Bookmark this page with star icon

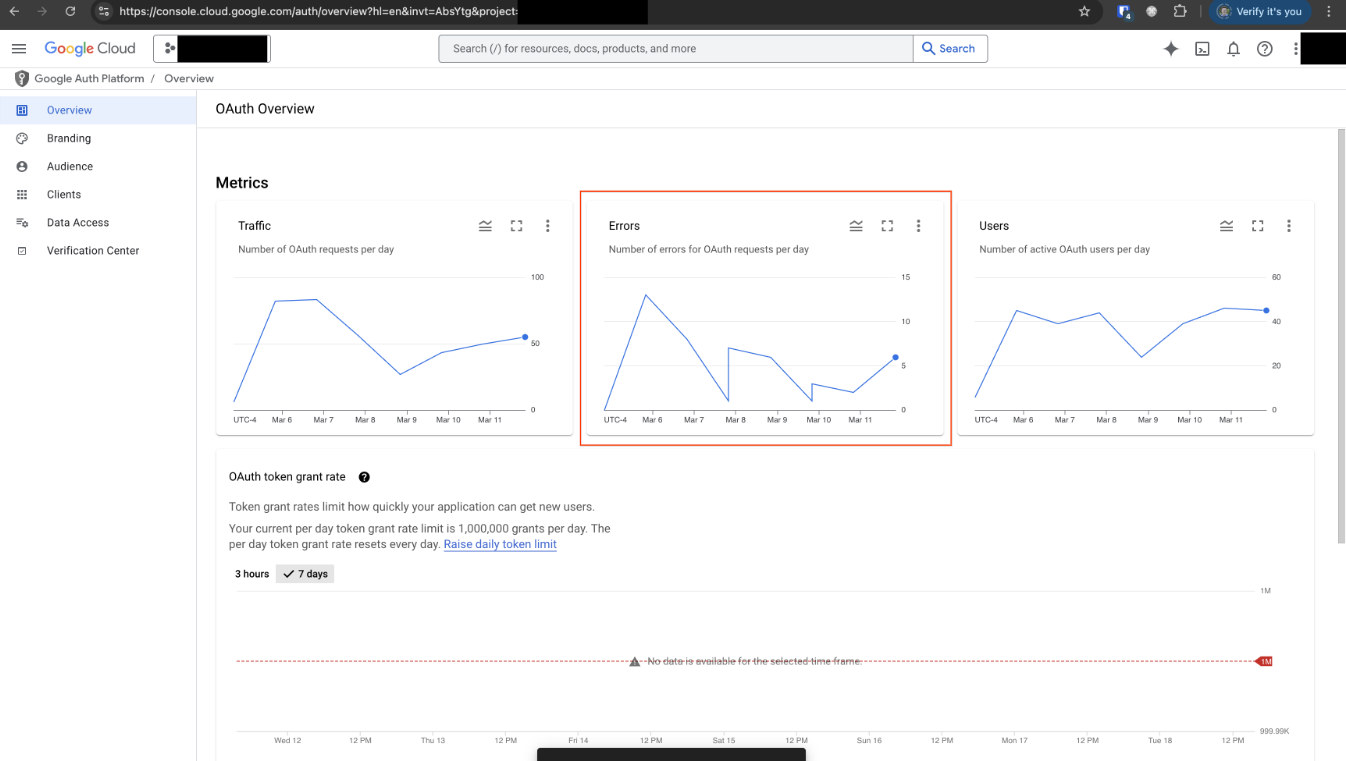1085,12
